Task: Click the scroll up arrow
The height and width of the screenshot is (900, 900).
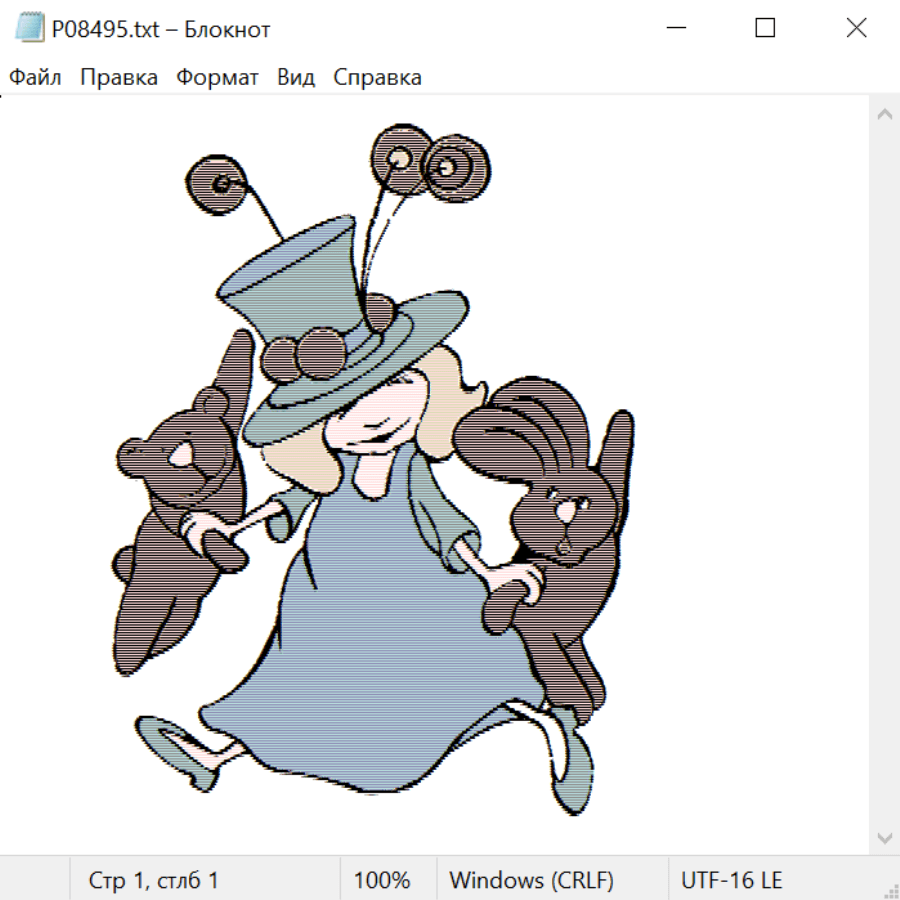Action: [x=884, y=115]
